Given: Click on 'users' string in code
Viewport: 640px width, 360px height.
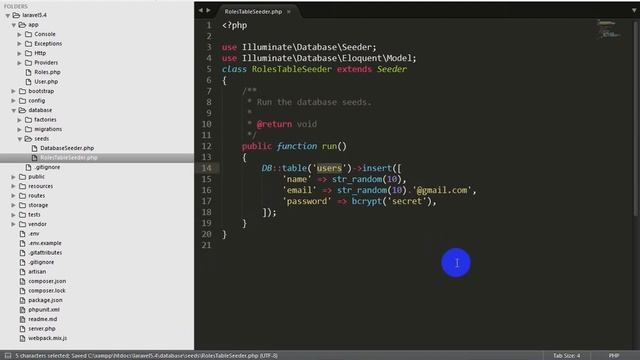Looking at the screenshot, I should [329, 168].
